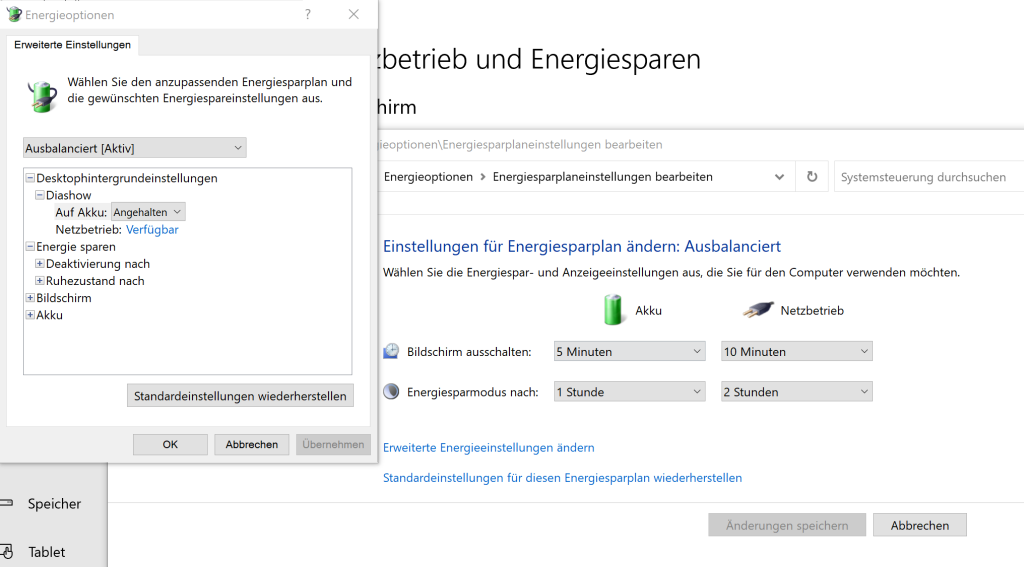Click the green Akku battery icon
1024x567 pixels.
pos(613,310)
